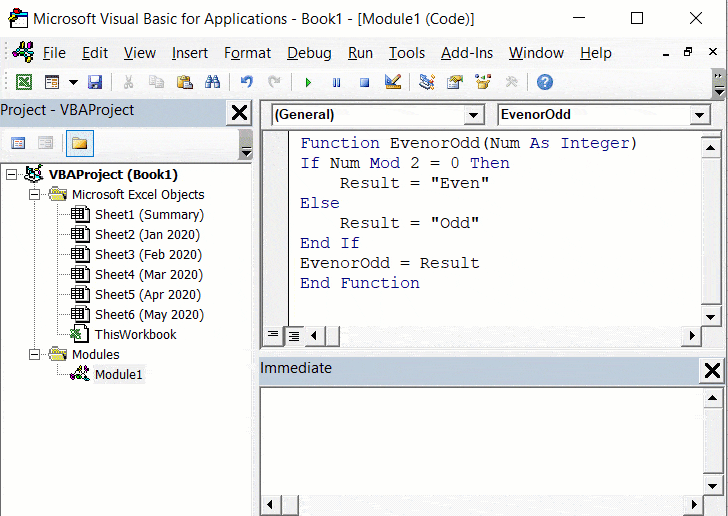Collapse the Modules folder
The image size is (728, 516).
click(34, 354)
